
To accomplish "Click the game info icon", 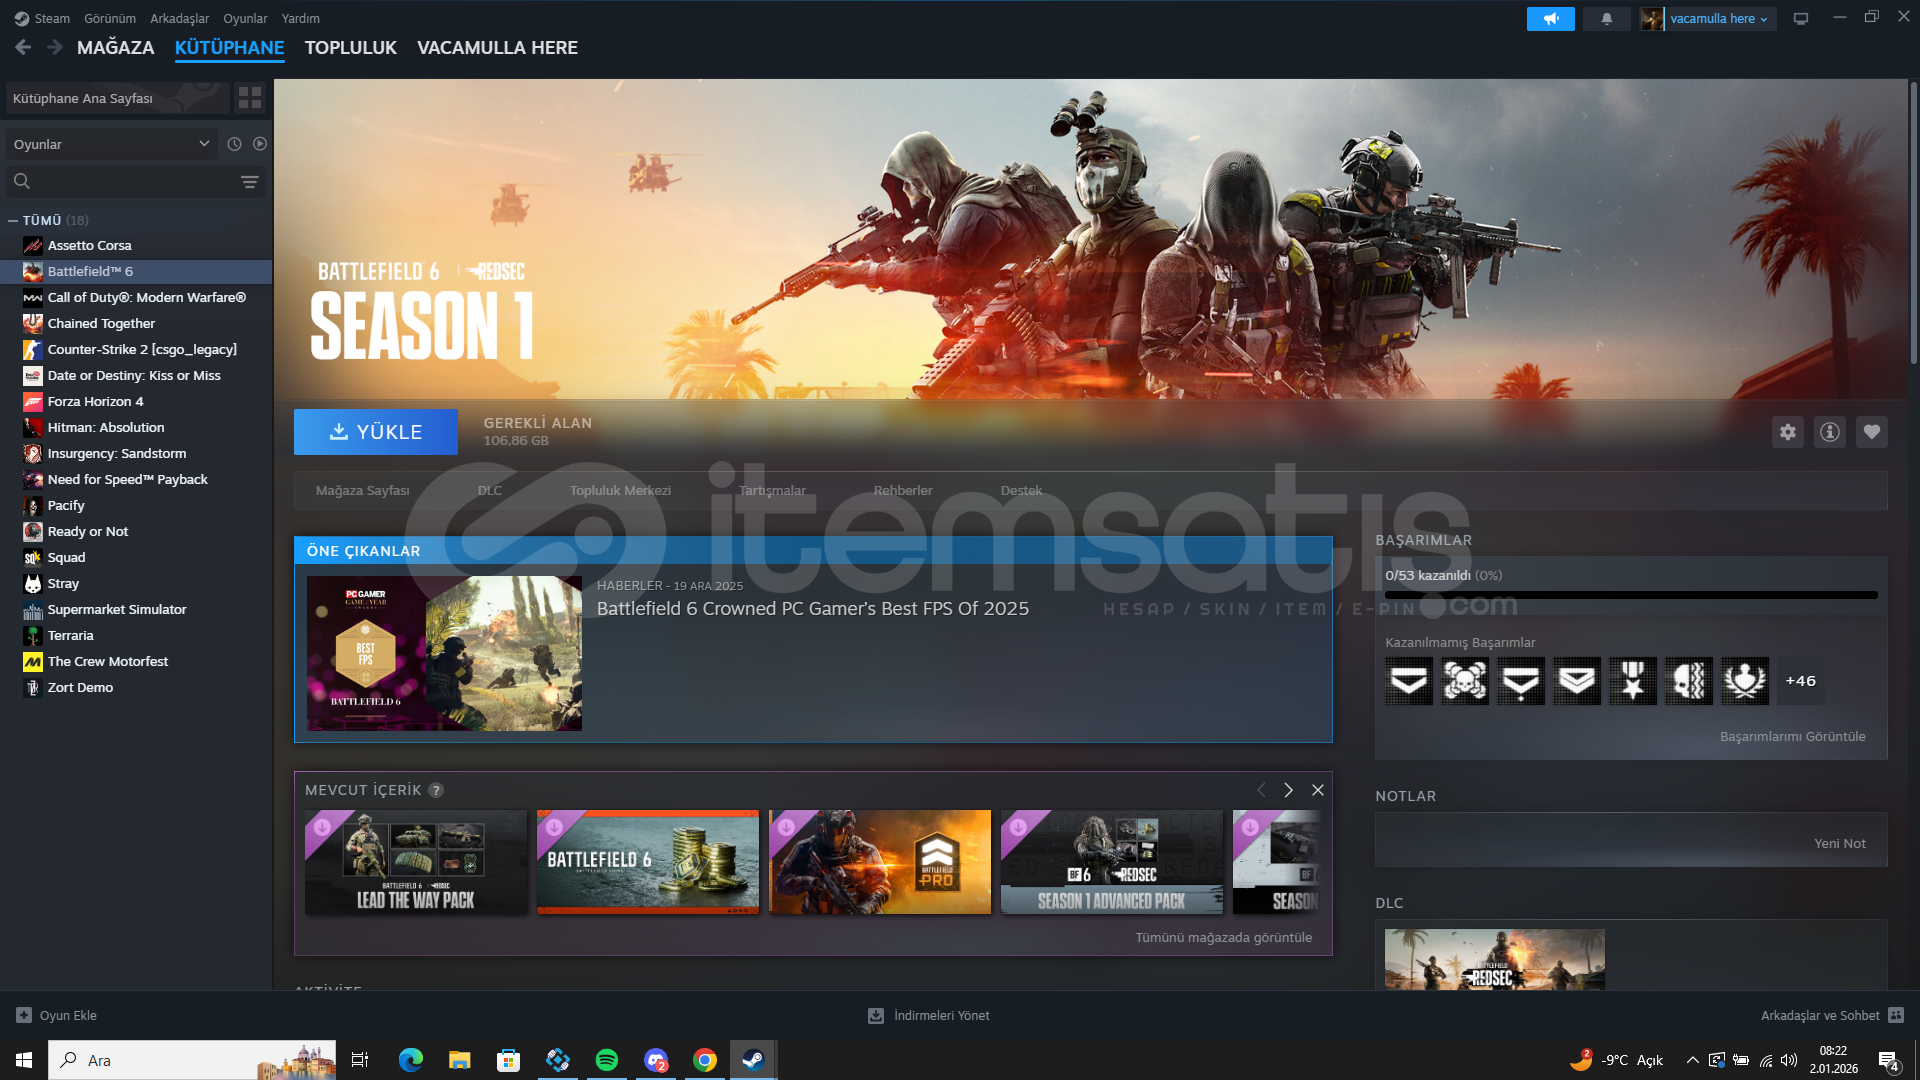I will tap(1829, 432).
